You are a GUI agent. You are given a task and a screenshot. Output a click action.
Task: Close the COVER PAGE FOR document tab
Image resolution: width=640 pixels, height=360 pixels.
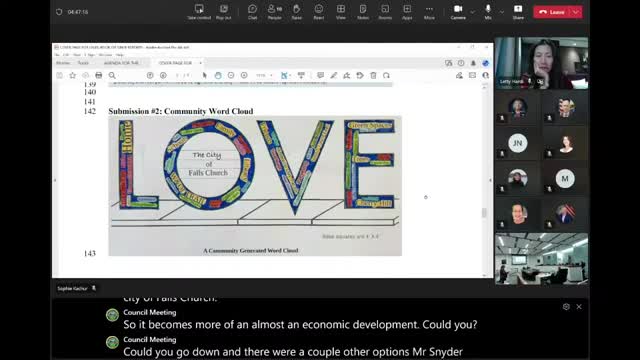pyautogui.click(x=200, y=63)
